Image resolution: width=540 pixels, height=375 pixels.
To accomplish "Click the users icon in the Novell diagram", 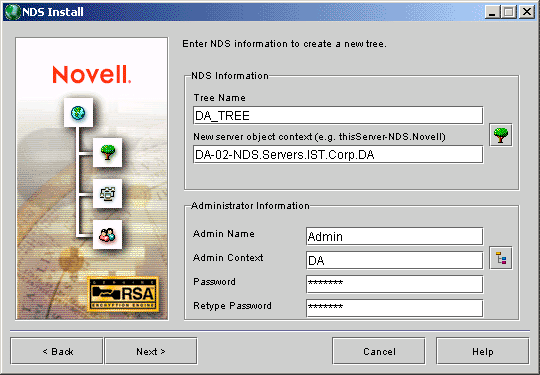I will 107,234.
